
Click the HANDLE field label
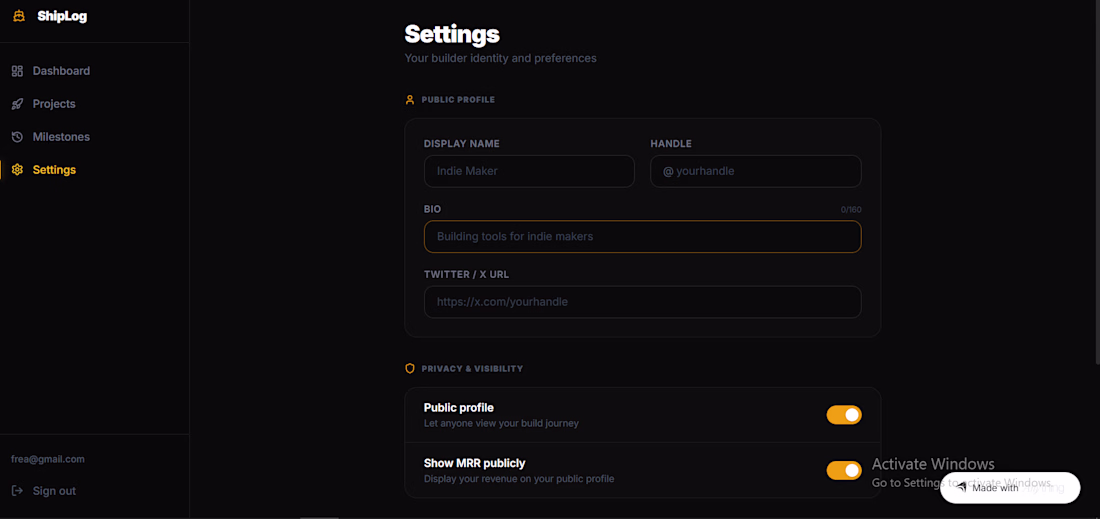(x=671, y=144)
